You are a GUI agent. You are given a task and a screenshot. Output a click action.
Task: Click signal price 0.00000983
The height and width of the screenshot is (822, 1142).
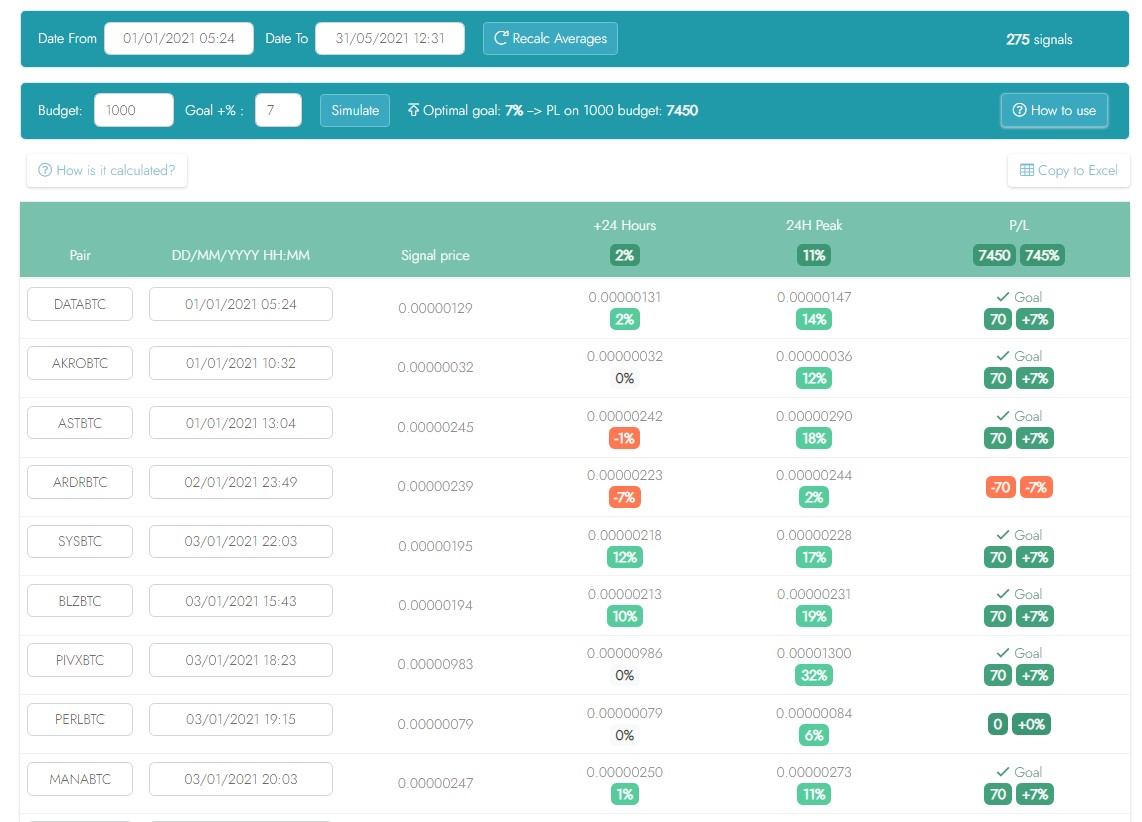click(x=436, y=664)
